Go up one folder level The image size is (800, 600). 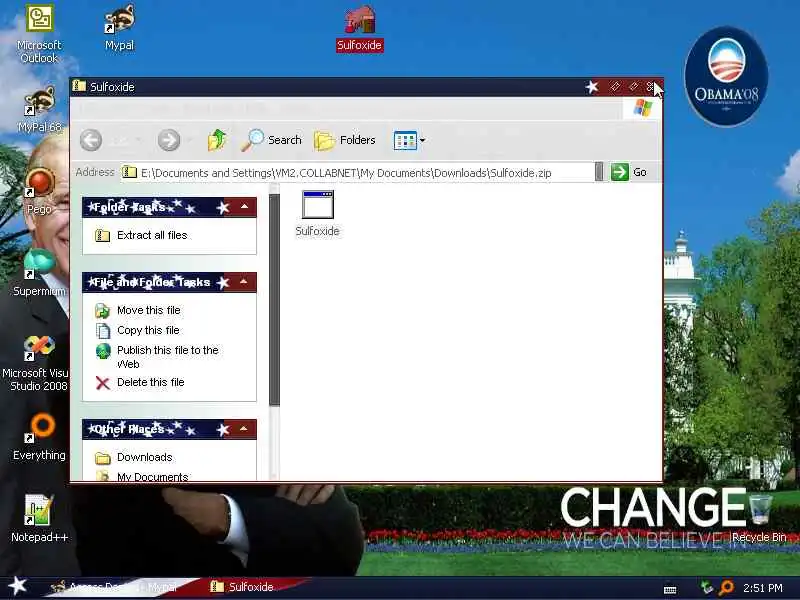217,140
